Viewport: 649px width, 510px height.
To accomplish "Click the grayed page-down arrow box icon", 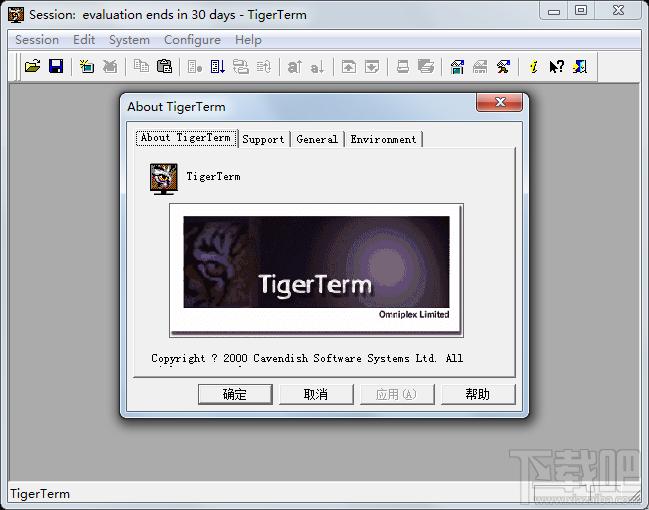I will tap(372, 66).
